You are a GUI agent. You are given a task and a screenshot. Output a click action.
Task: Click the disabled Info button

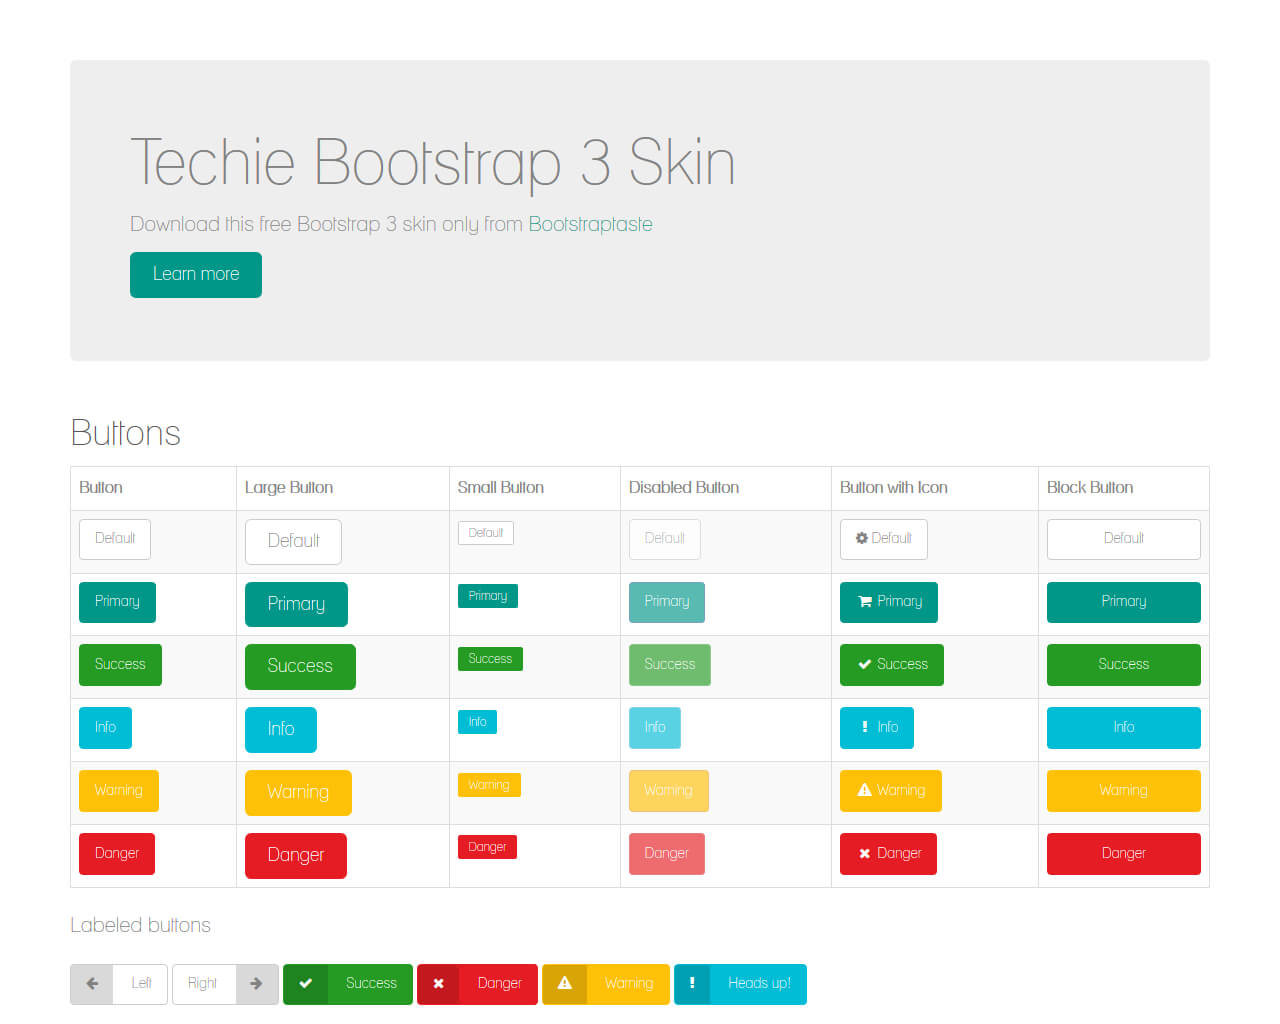click(655, 728)
